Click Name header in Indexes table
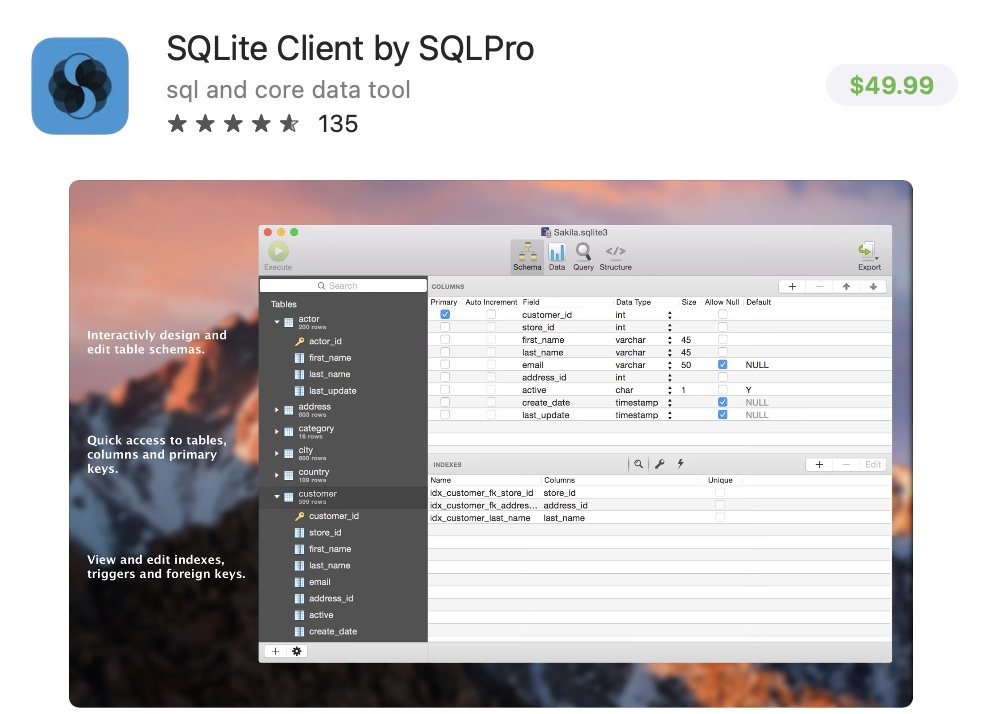This screenshot has height=714, width=998. coord(440,480)
